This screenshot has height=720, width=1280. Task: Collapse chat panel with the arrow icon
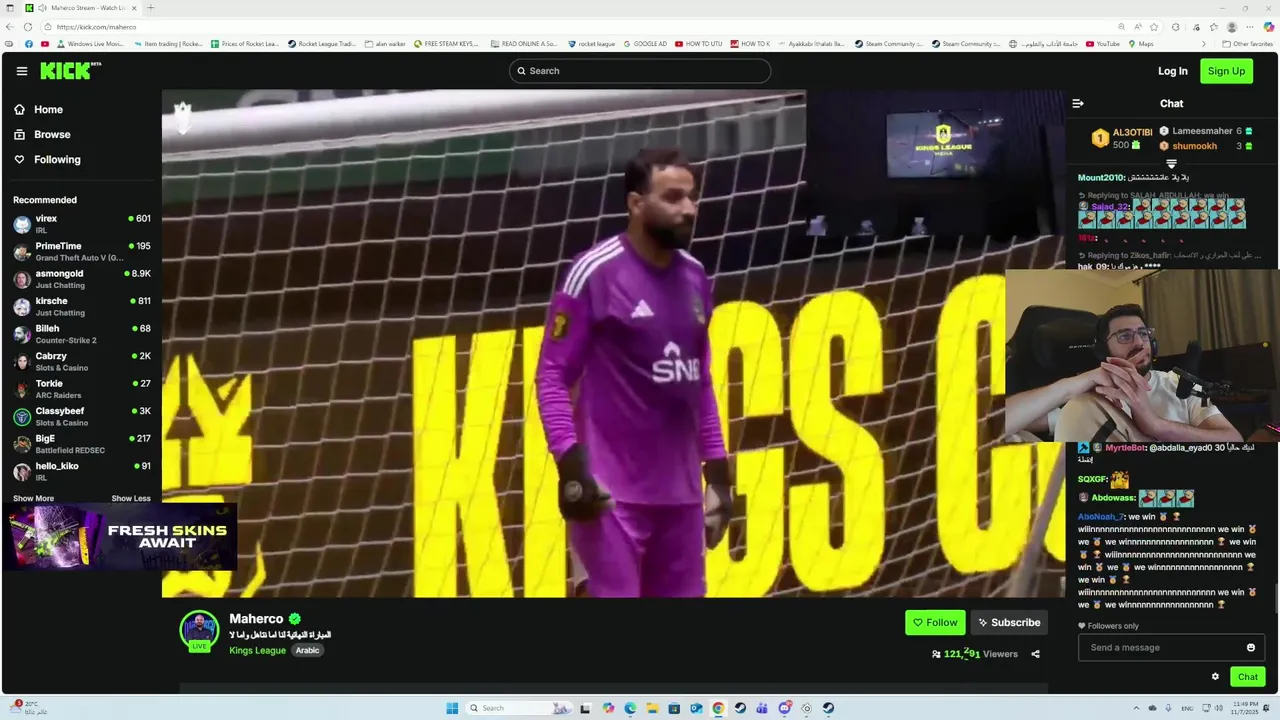pos(1078,103)
